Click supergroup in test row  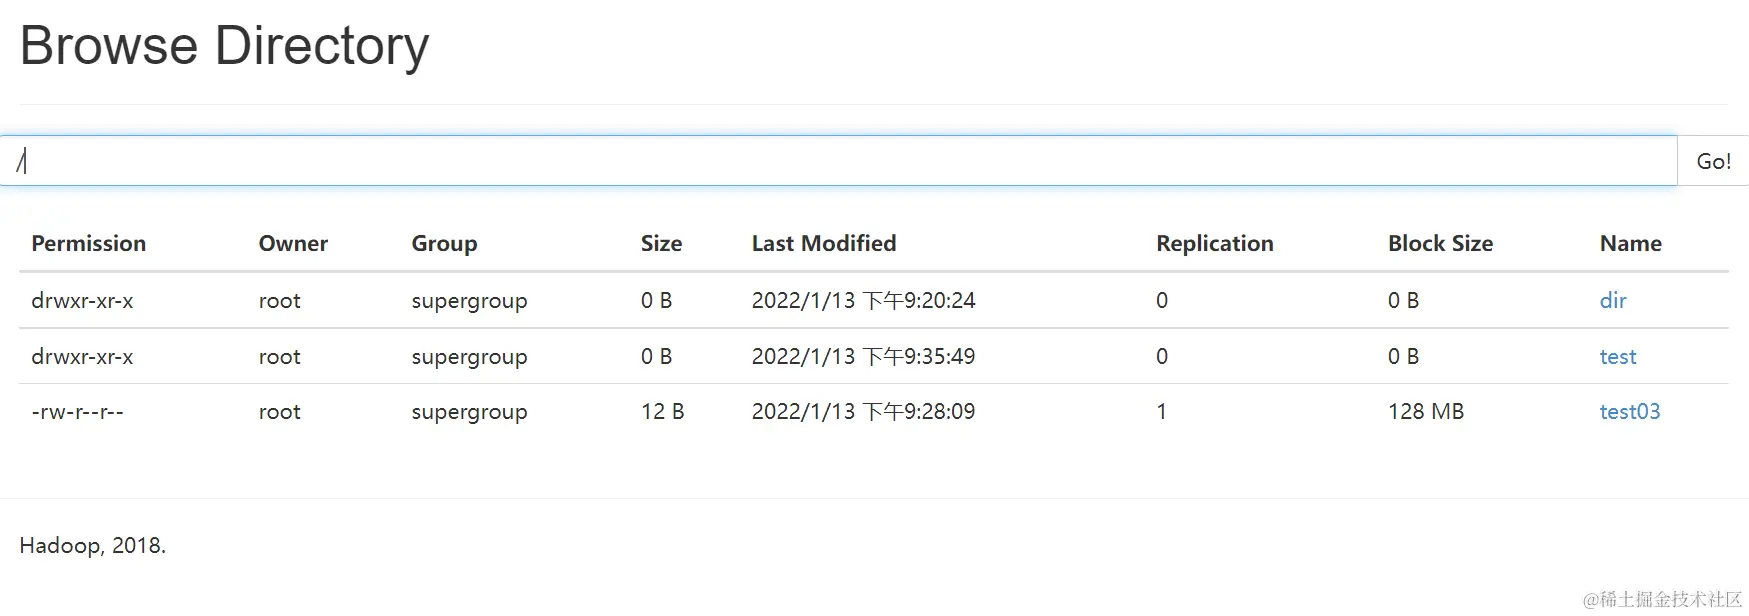tap(469, 356)
